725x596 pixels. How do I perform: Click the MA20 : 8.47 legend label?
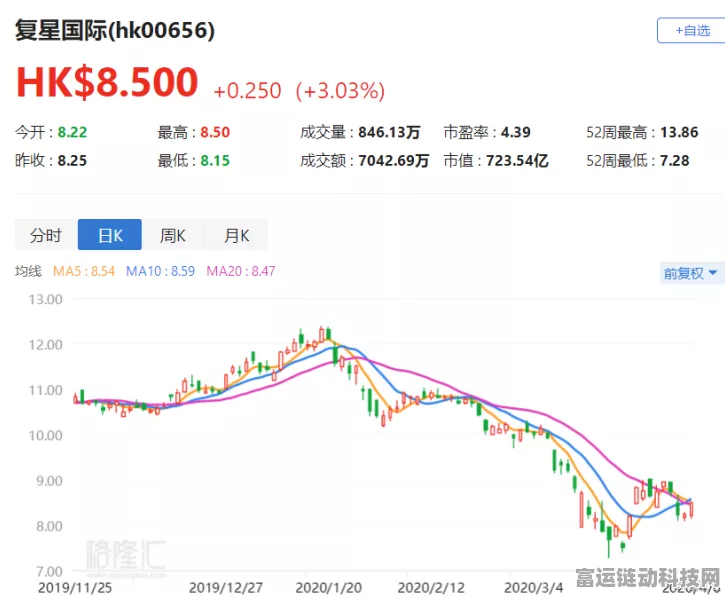240,271
